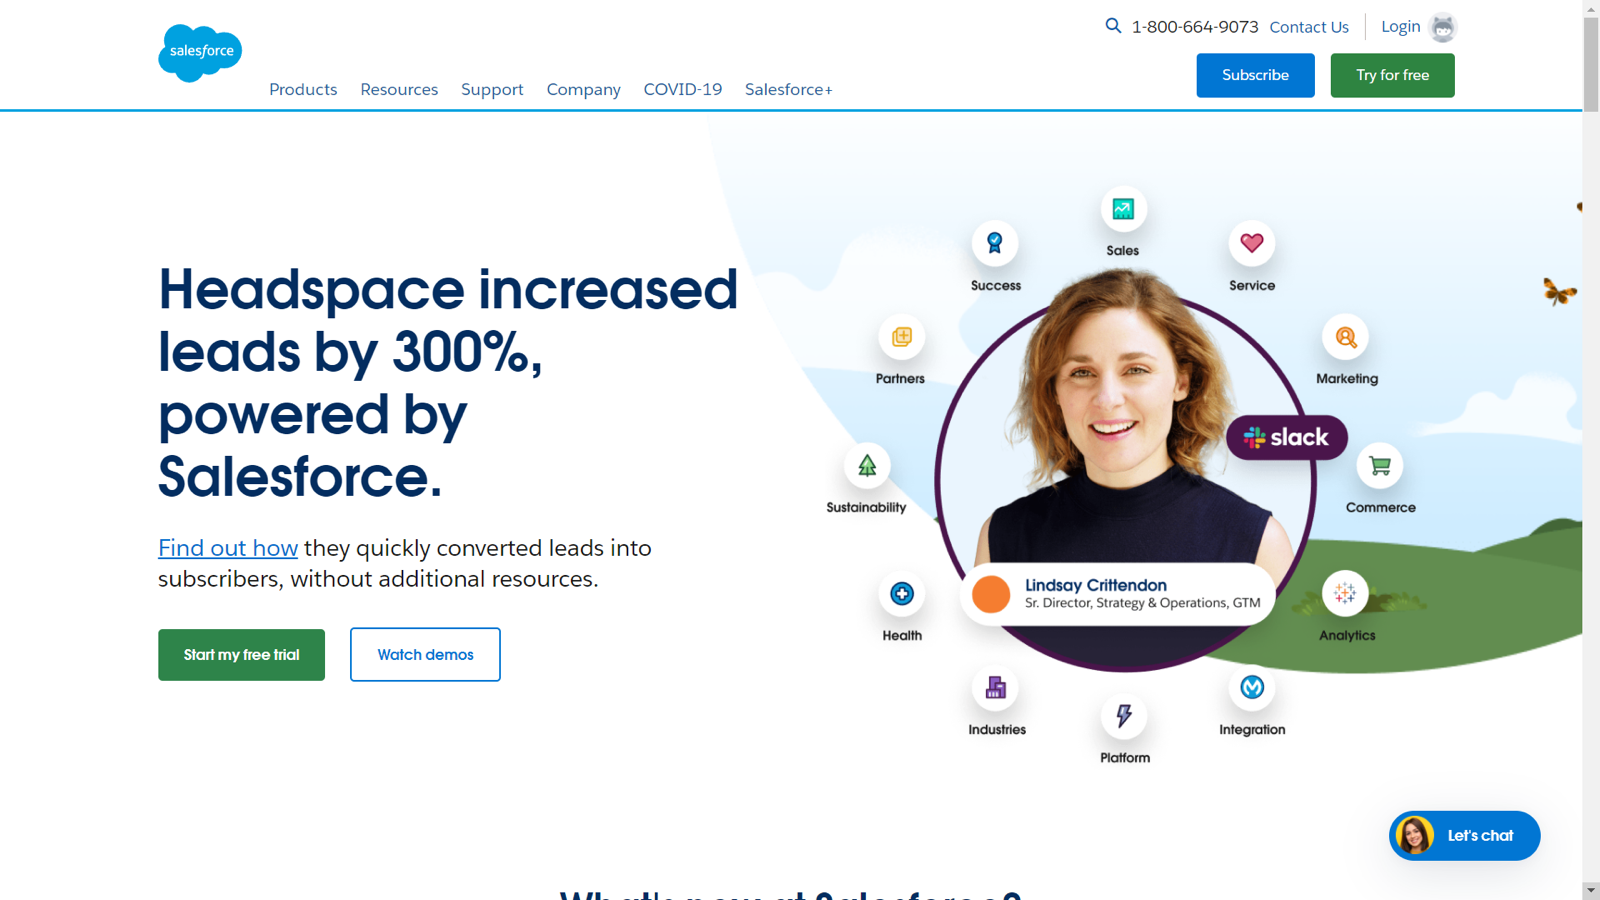Click the Service heart icon

[x=1251, y=243]
